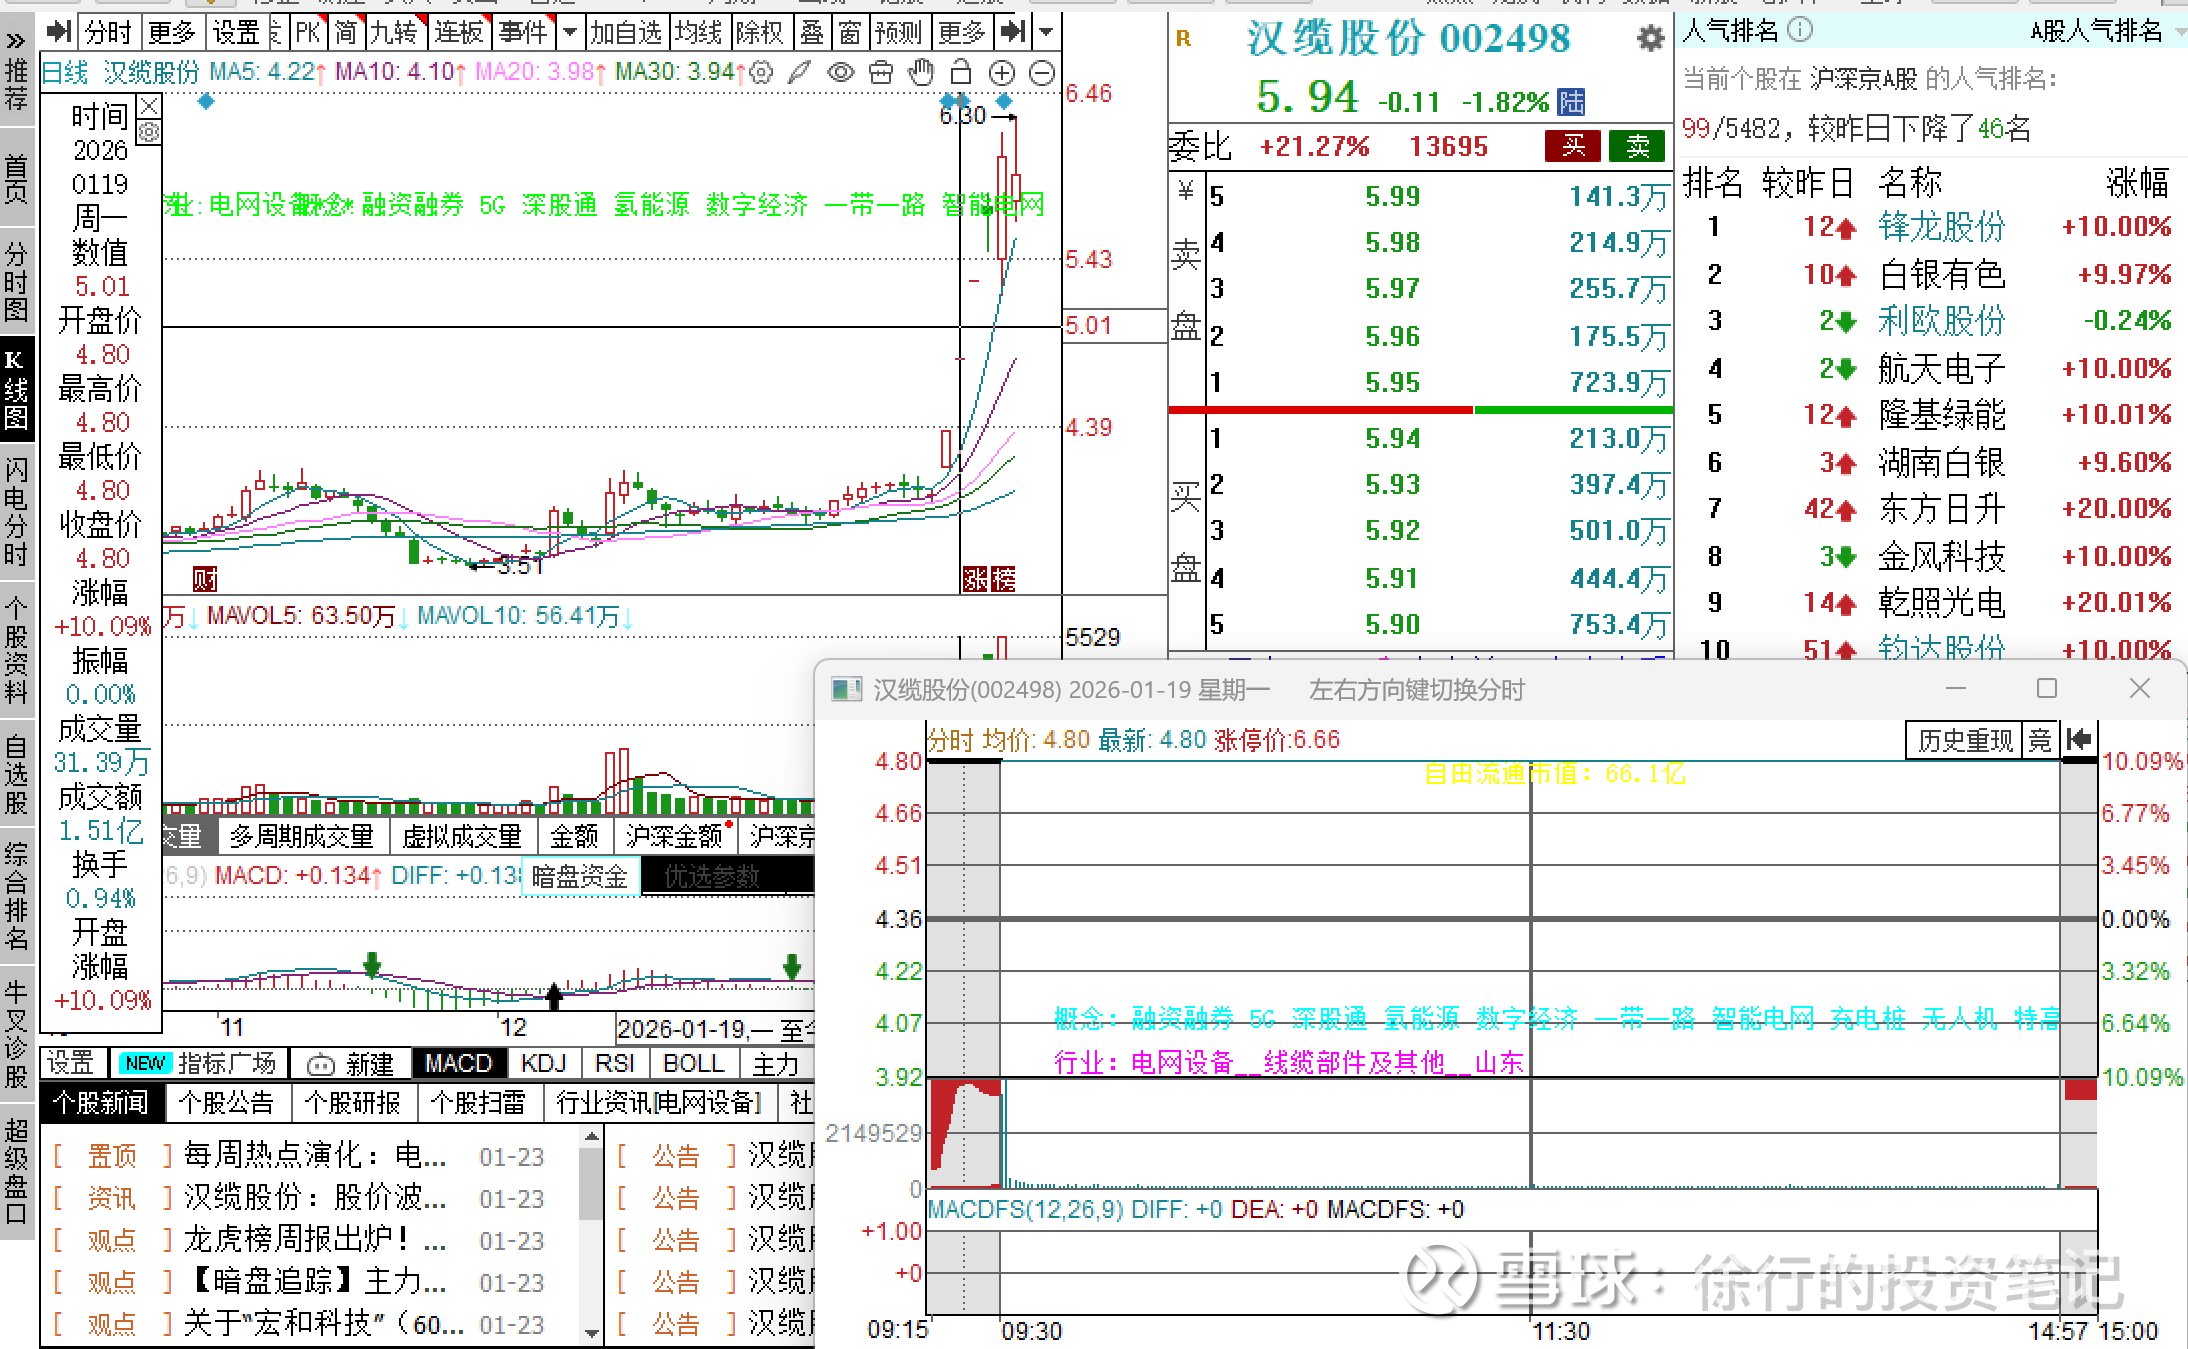This screenshot has width=2188, height=1349.
Task: Toggle the lock icon on chart toolbar
Action: tap(961, 72)
